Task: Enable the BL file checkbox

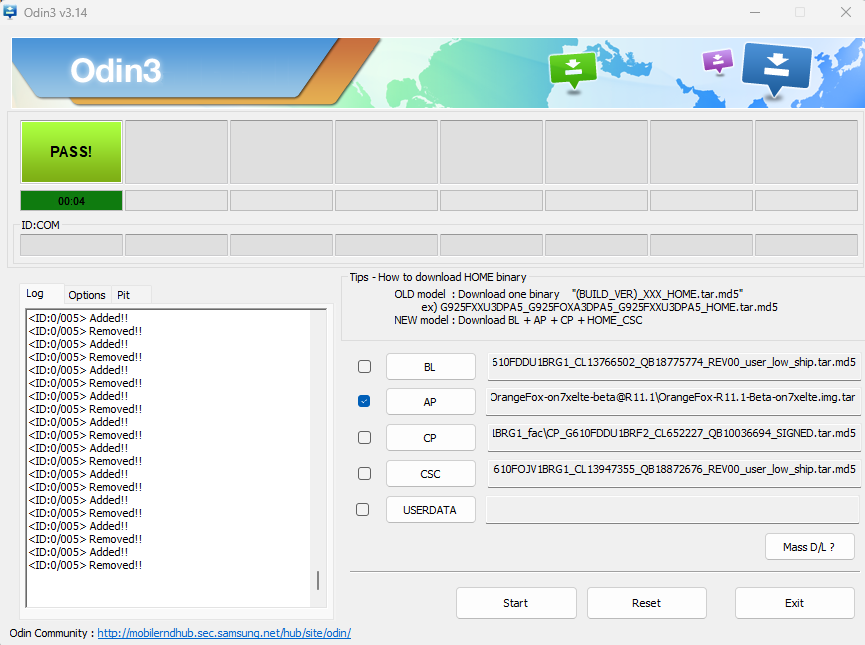Action: coord(364,366)
